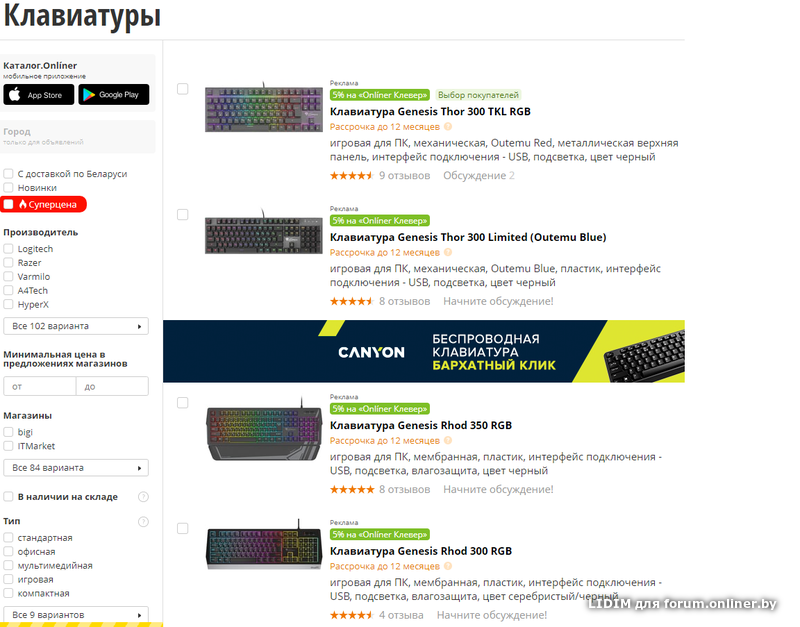Click 'Начните обсуждение!' for Thor 300 Limited
This screenshot has height=627, width=800.
pyautogui.click(x=498, y=301)
